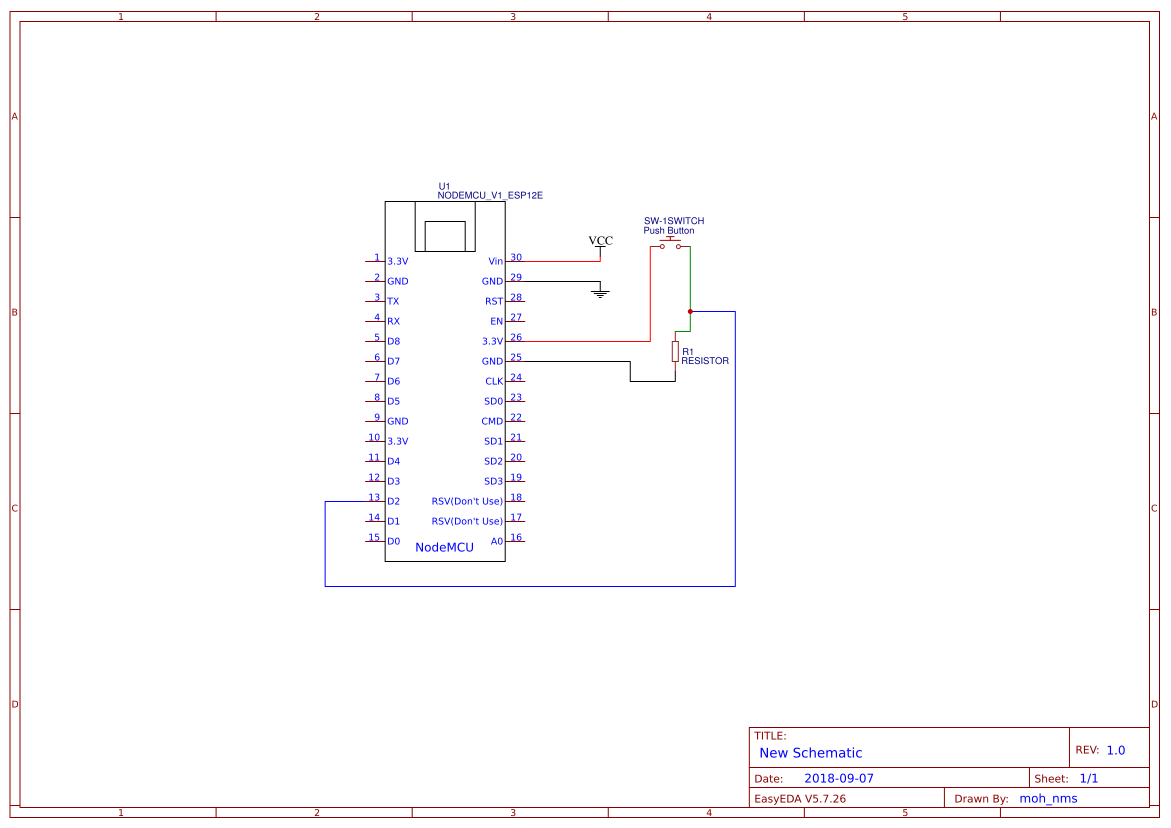Select the Vin pin label
The width and height of the screenshot is (1171, 828).
pos(495,261)
